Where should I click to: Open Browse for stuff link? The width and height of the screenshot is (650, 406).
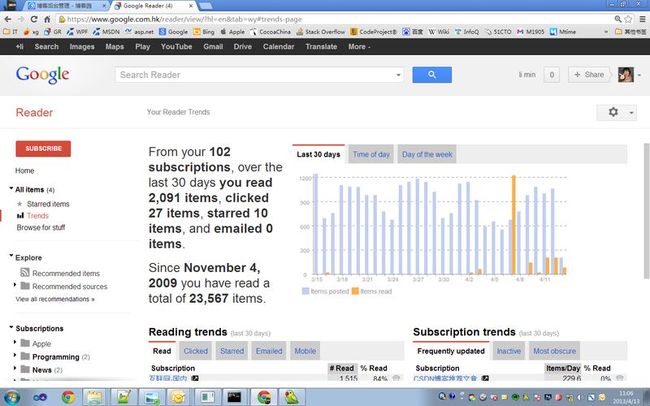coord(41,227)
